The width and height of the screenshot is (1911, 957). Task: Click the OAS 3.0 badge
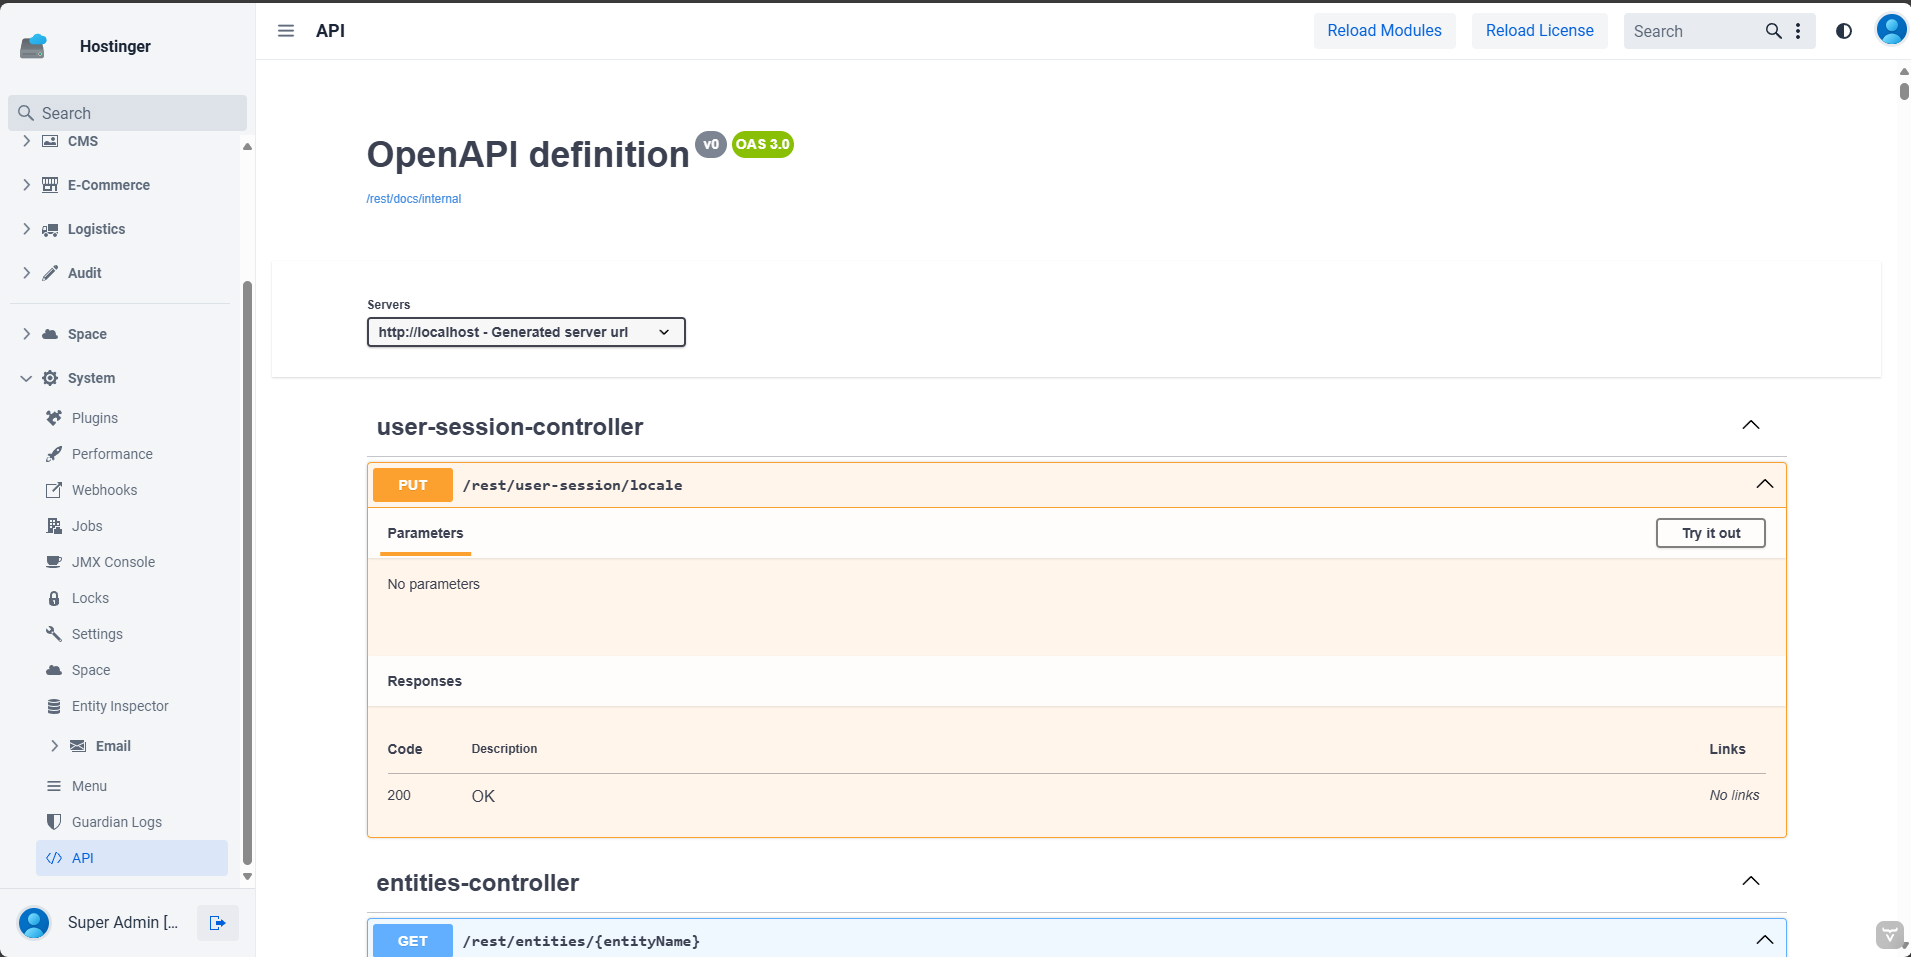coord(762,144)
